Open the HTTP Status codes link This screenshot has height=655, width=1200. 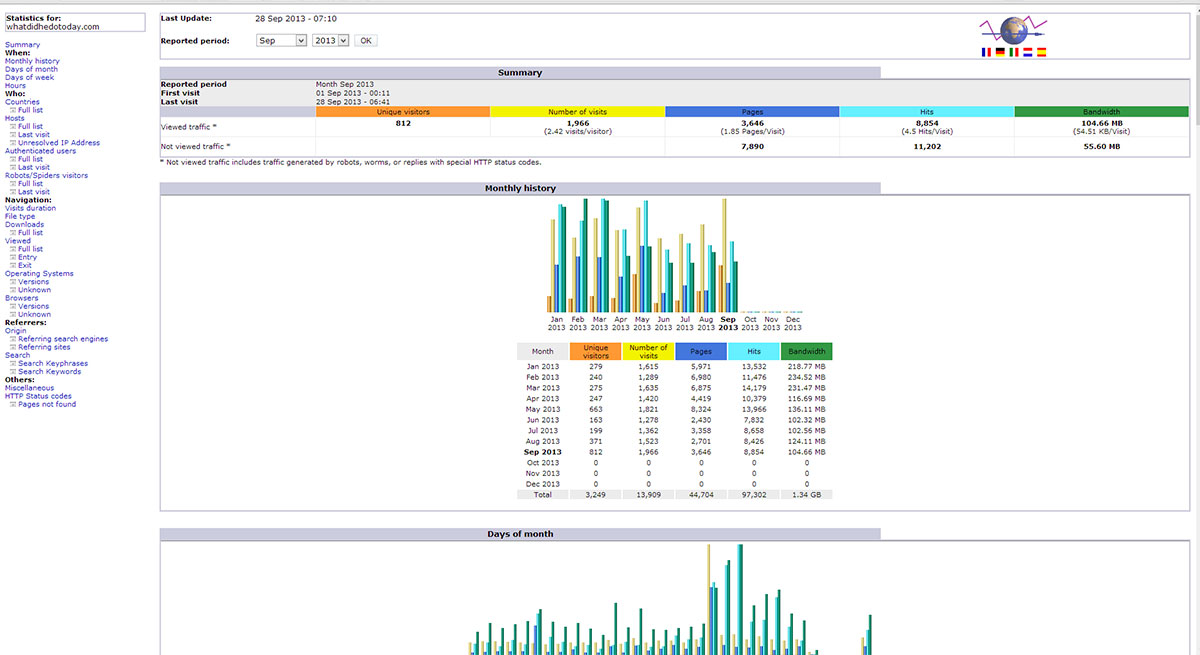pos(38,396)
